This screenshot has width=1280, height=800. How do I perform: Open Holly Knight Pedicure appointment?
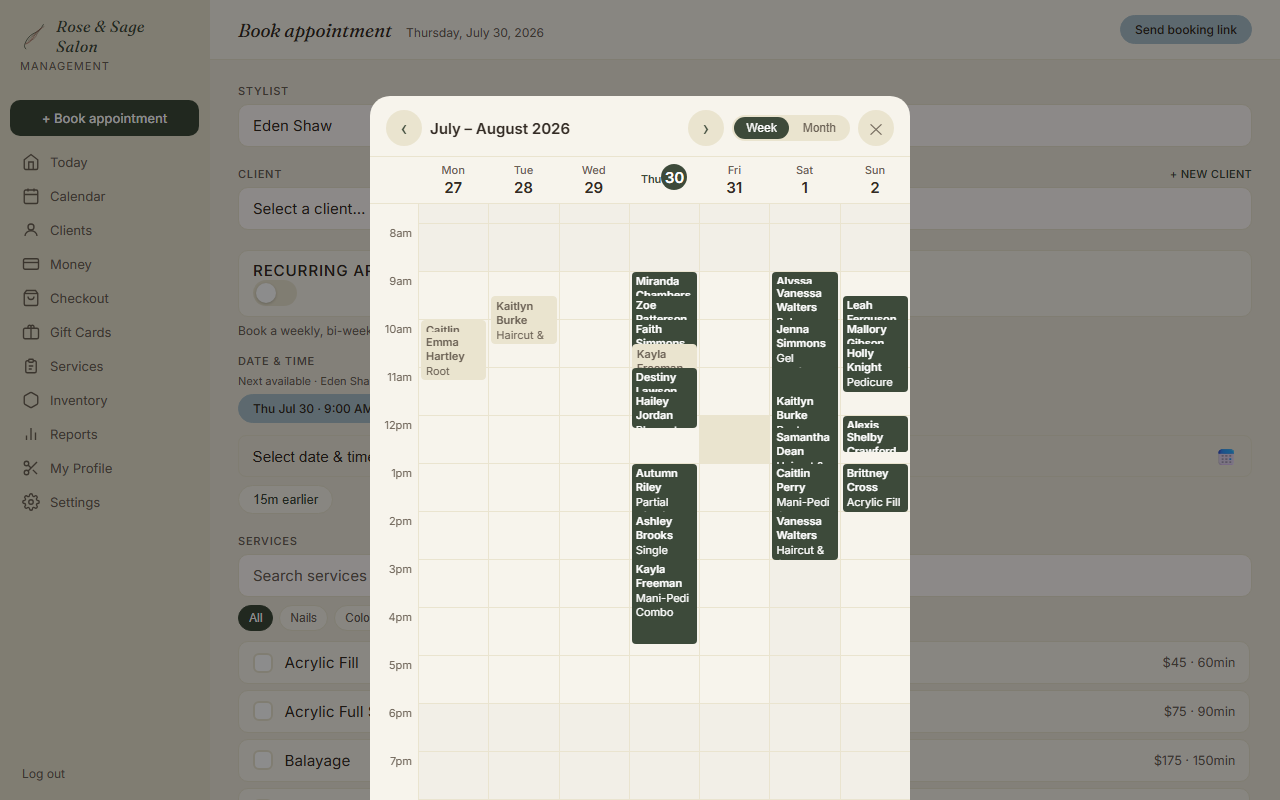875,368
